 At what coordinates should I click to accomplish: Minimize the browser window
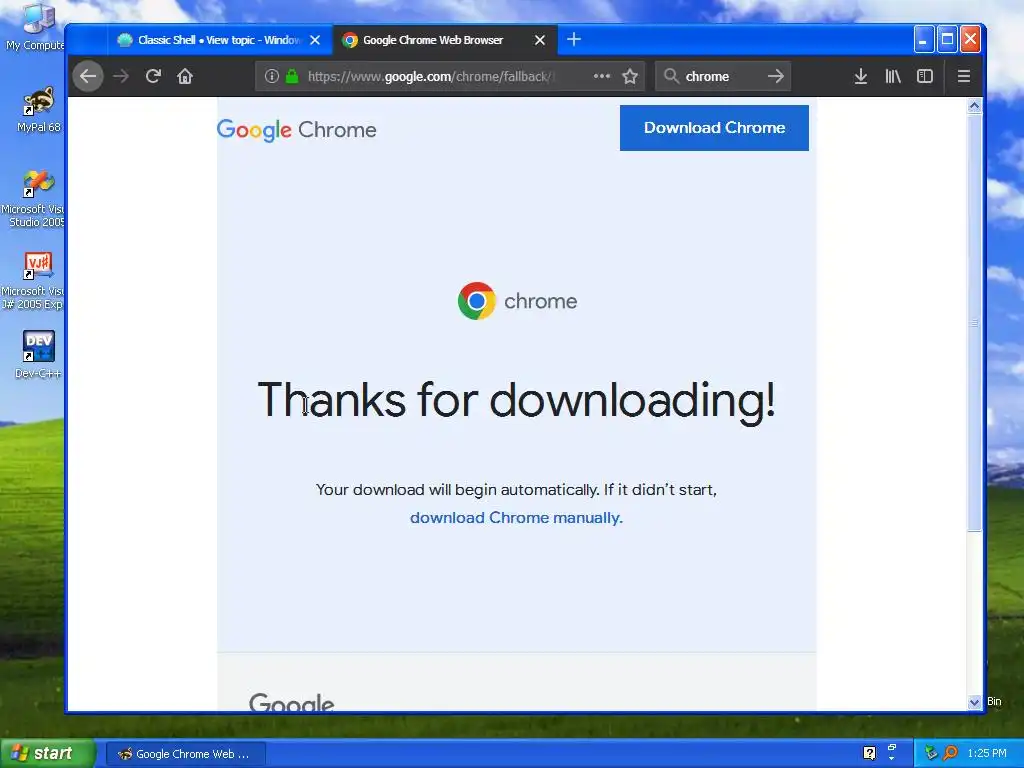(x=923, y=40)
